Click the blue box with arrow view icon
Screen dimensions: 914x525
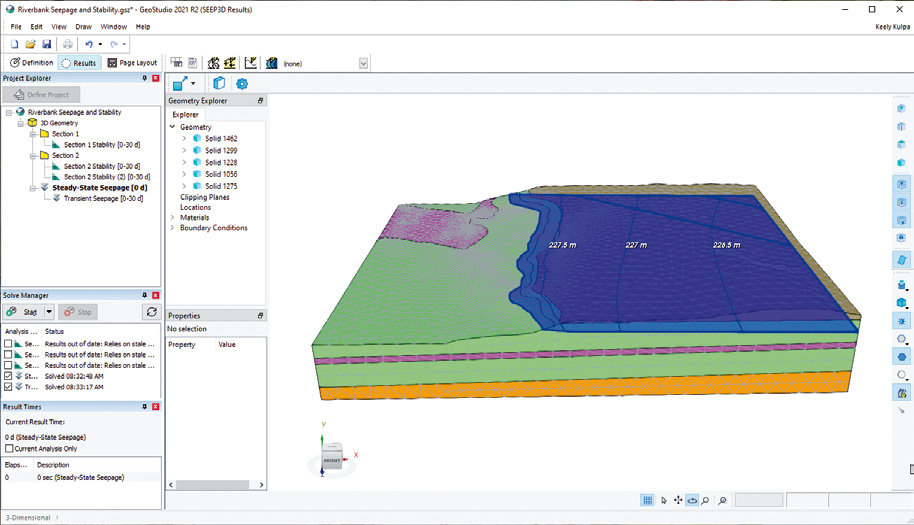tap(180, 84)
